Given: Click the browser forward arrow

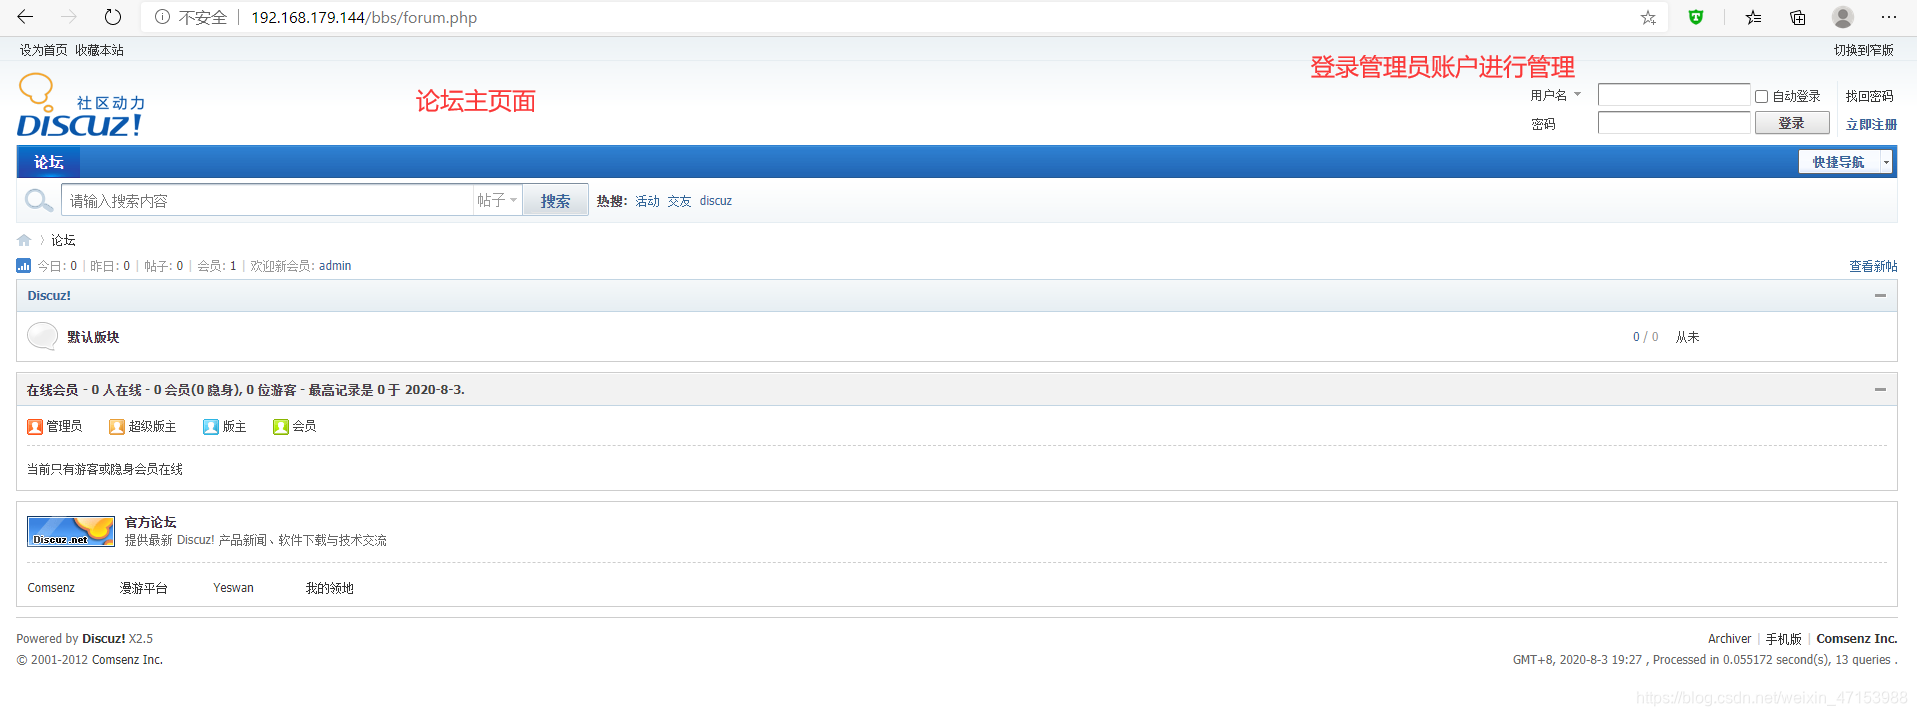Looking at the screenshot, I should coord(69,17).
